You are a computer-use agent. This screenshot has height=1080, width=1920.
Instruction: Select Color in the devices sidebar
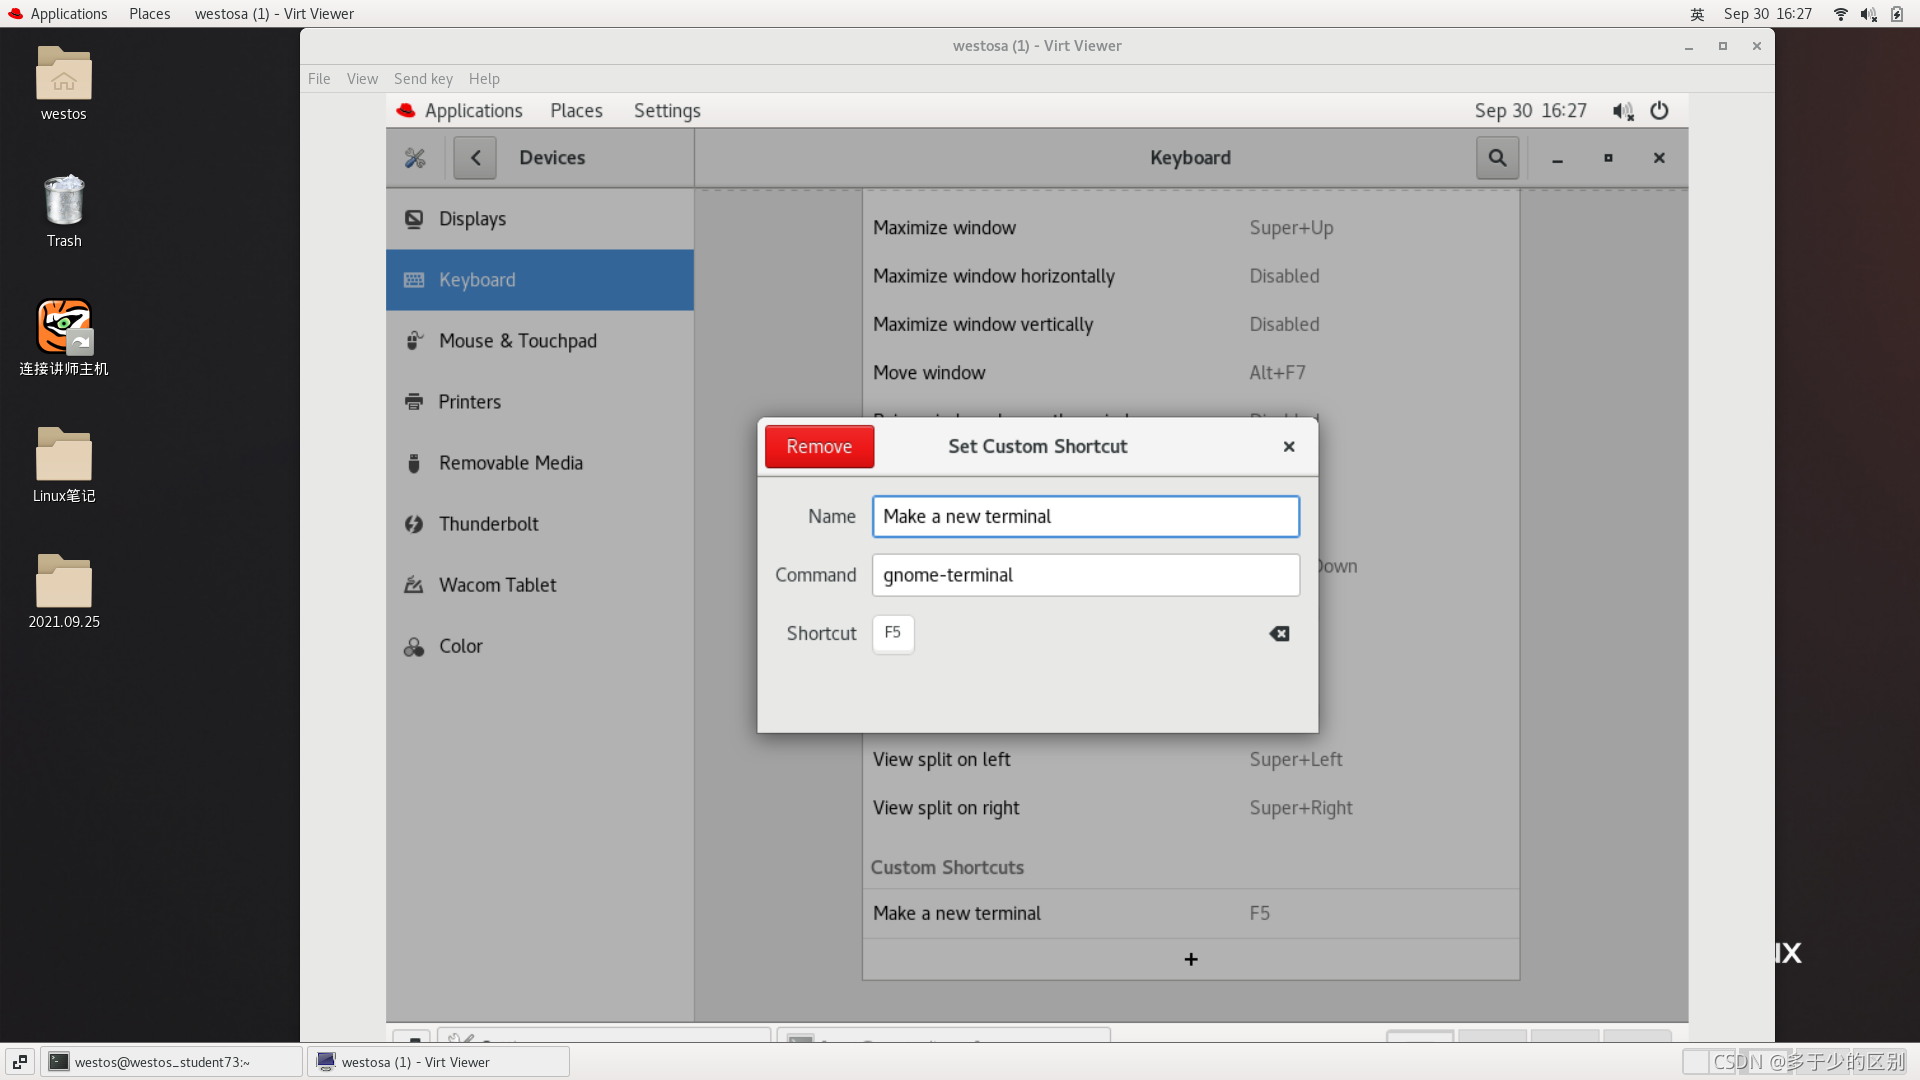(460, 646)
